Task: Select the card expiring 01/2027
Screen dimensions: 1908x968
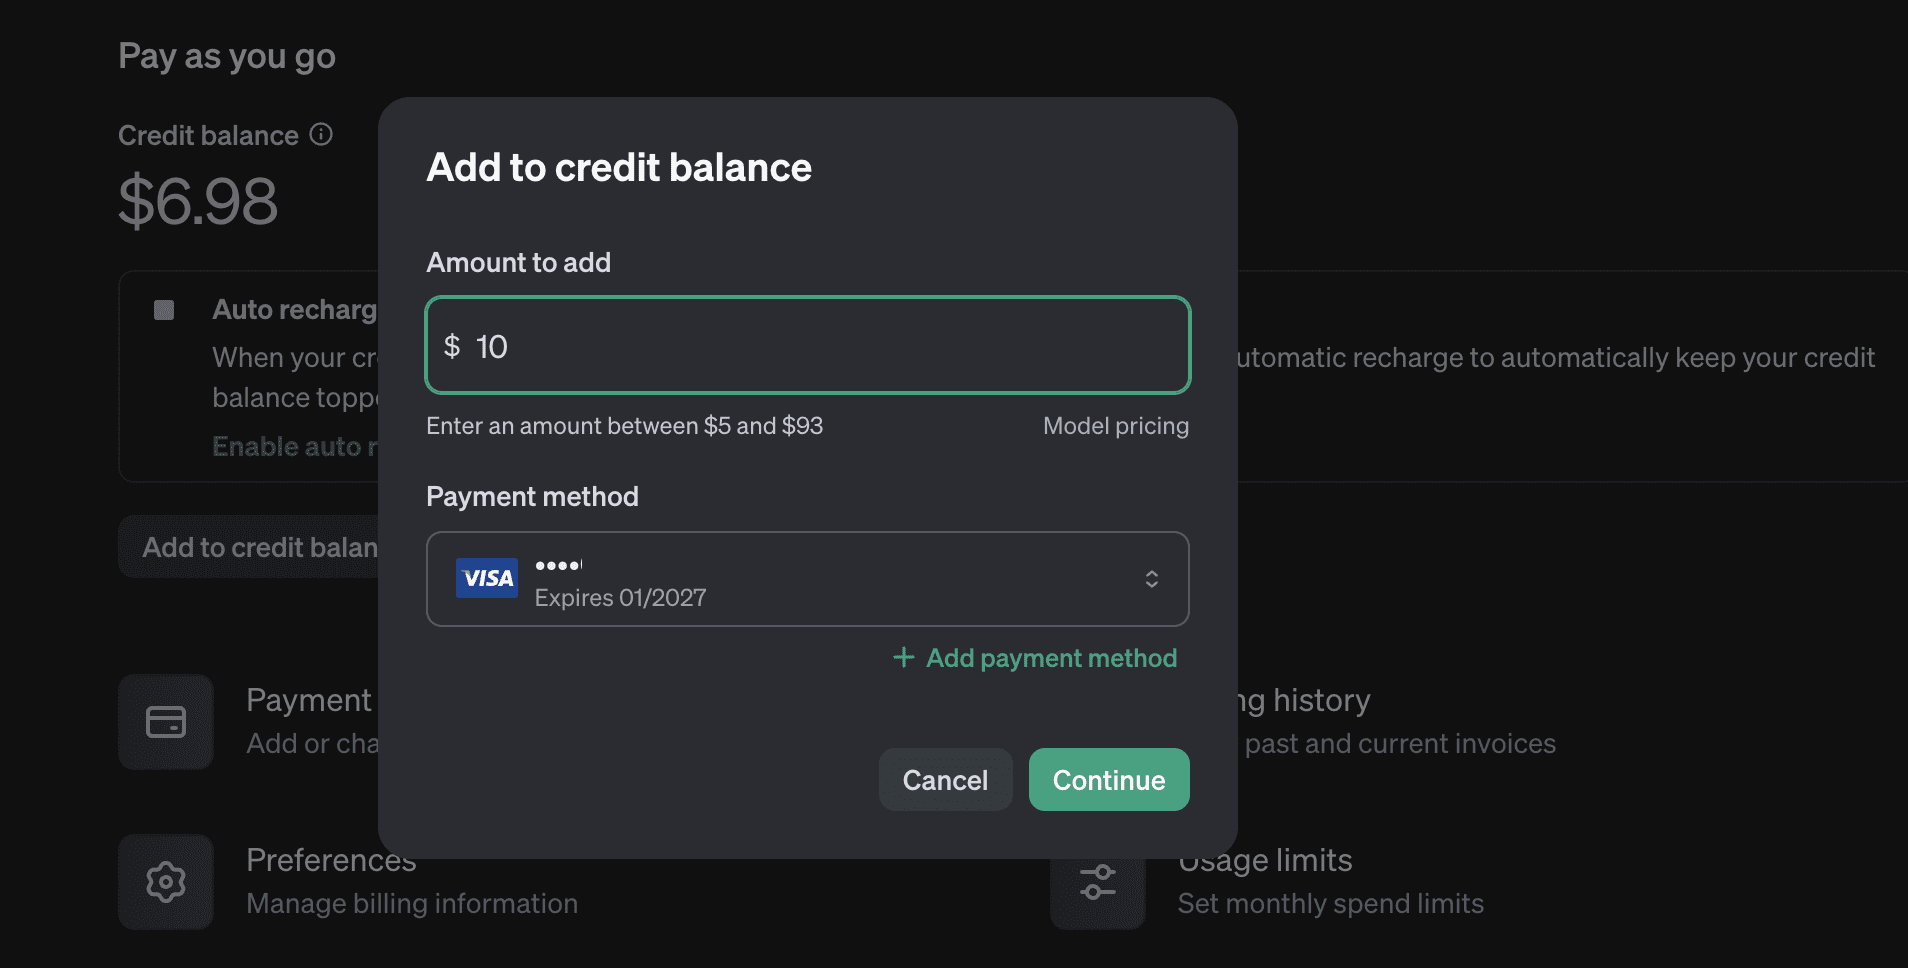Action: [x=620, y=597]
